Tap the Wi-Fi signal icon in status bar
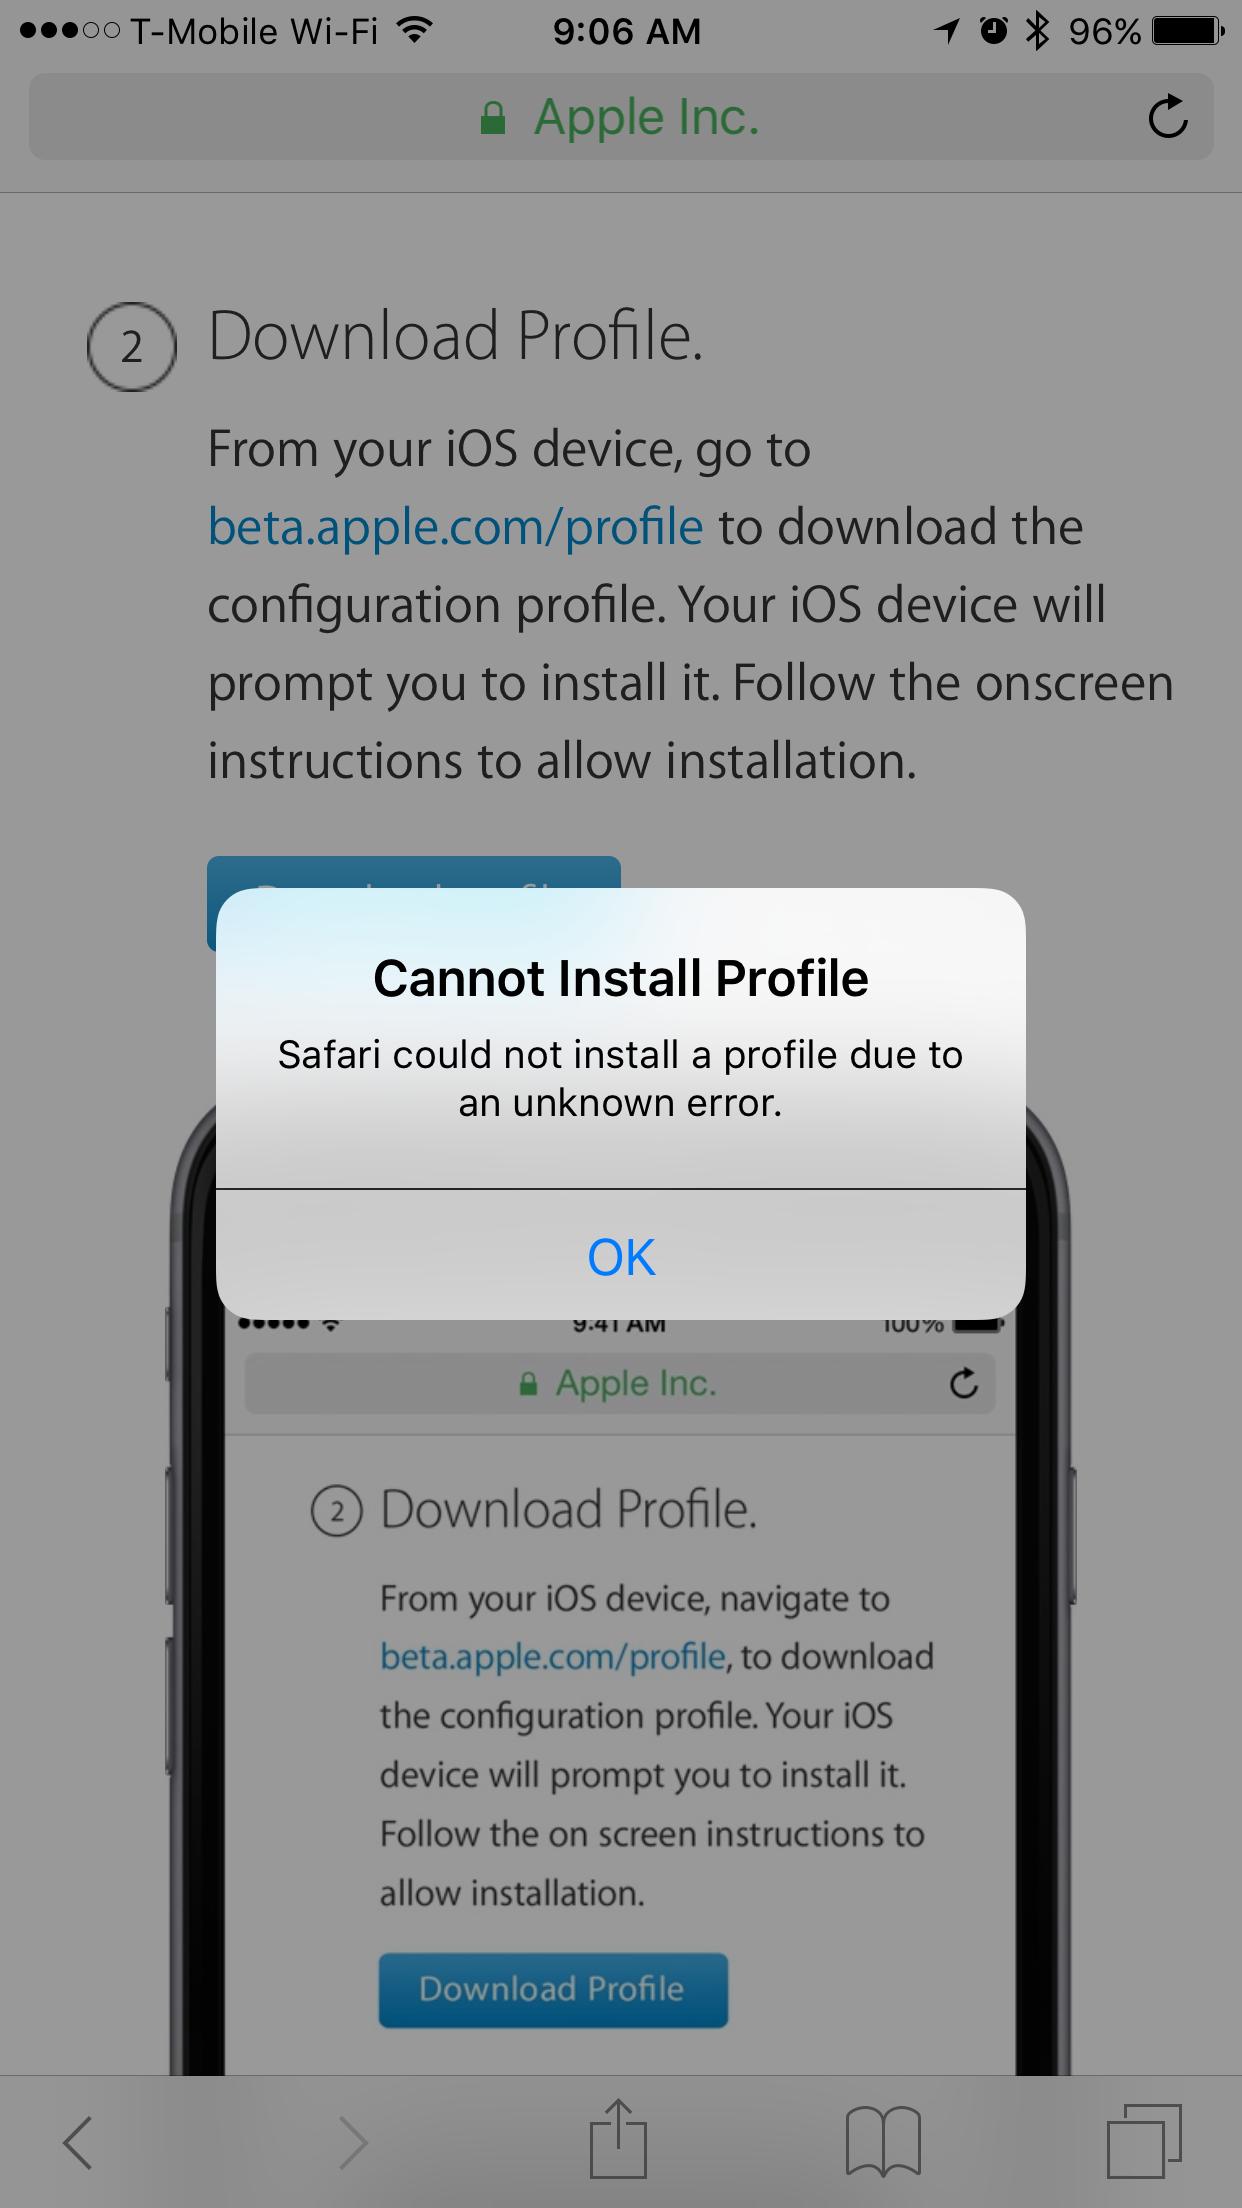Viewport: 1242px width, 2208px height. click(x=414, y=30)
